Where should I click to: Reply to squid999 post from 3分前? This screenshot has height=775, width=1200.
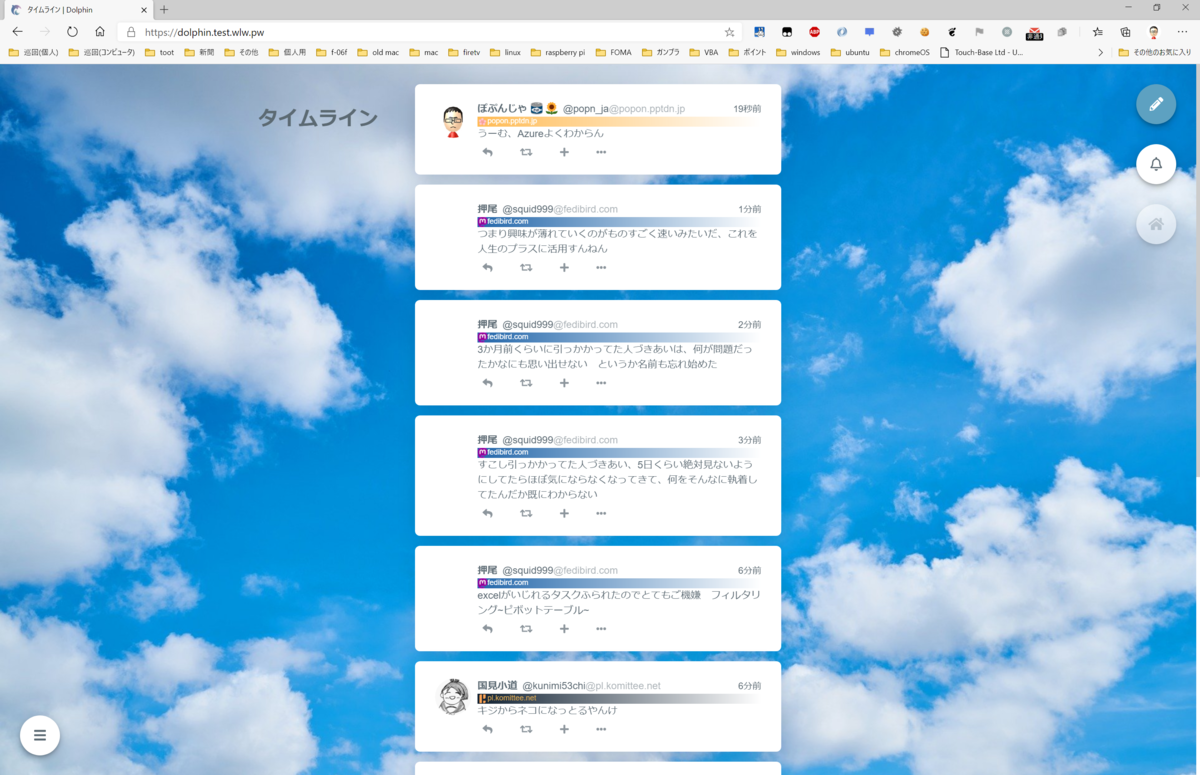(488, 513)
